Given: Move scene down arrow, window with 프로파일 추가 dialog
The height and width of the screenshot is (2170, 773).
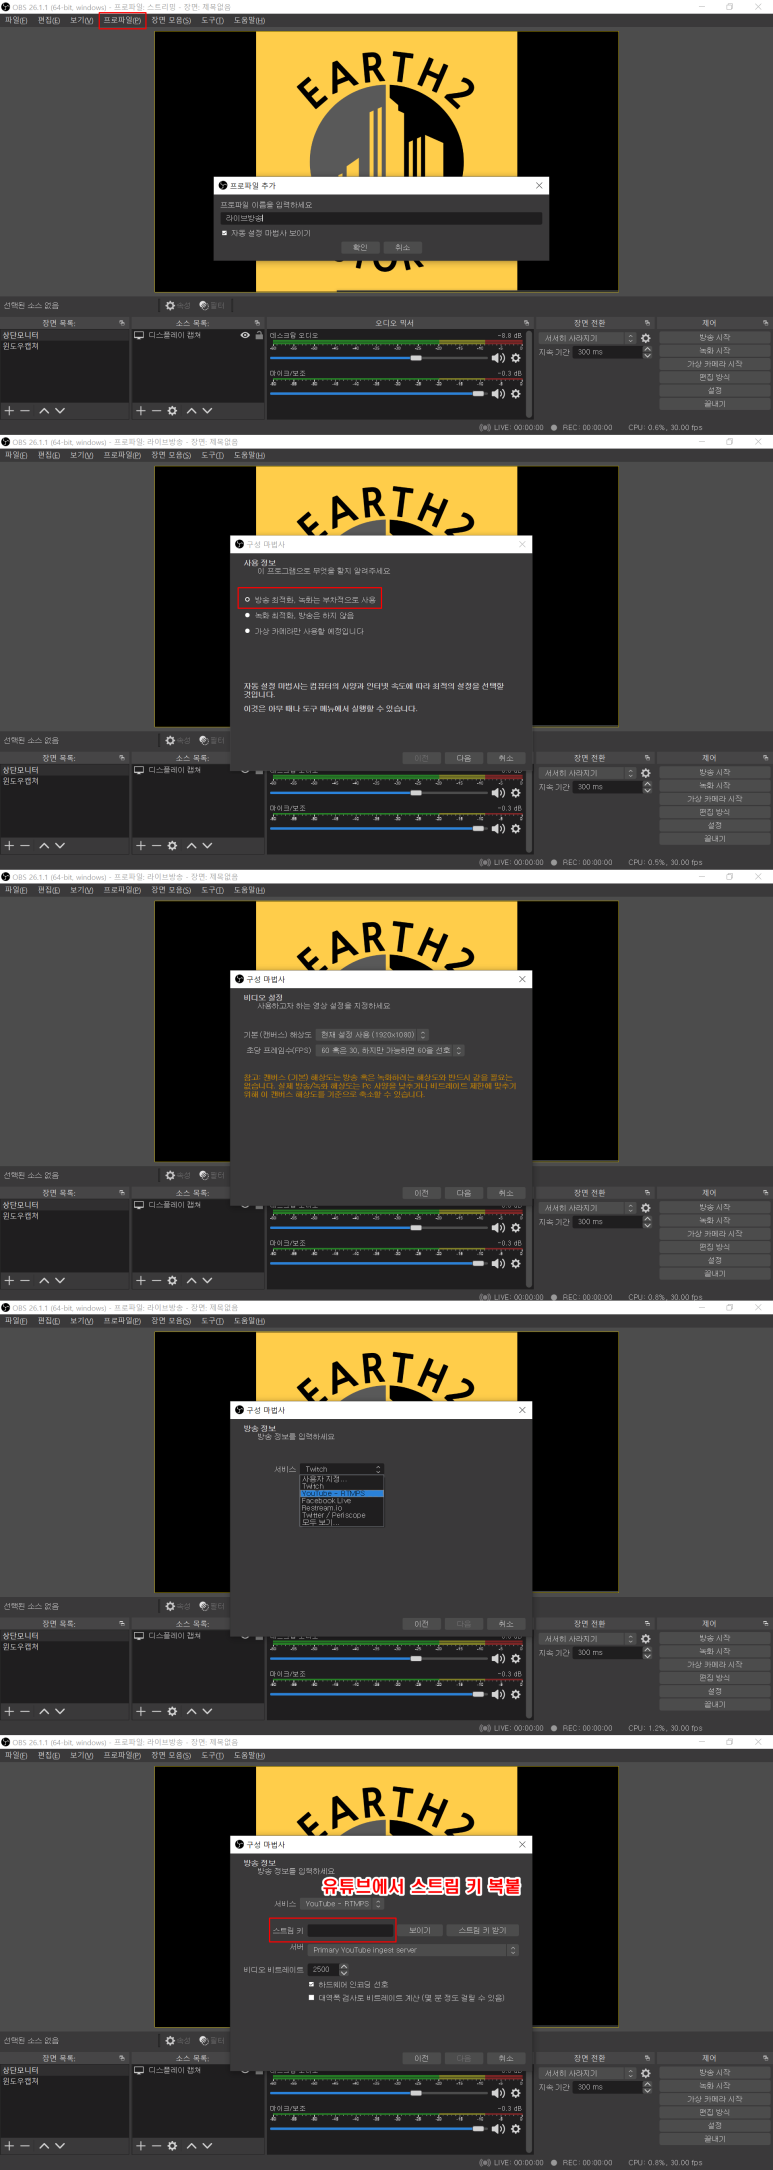Looking at the screenshot, I should tap(60, 411).
